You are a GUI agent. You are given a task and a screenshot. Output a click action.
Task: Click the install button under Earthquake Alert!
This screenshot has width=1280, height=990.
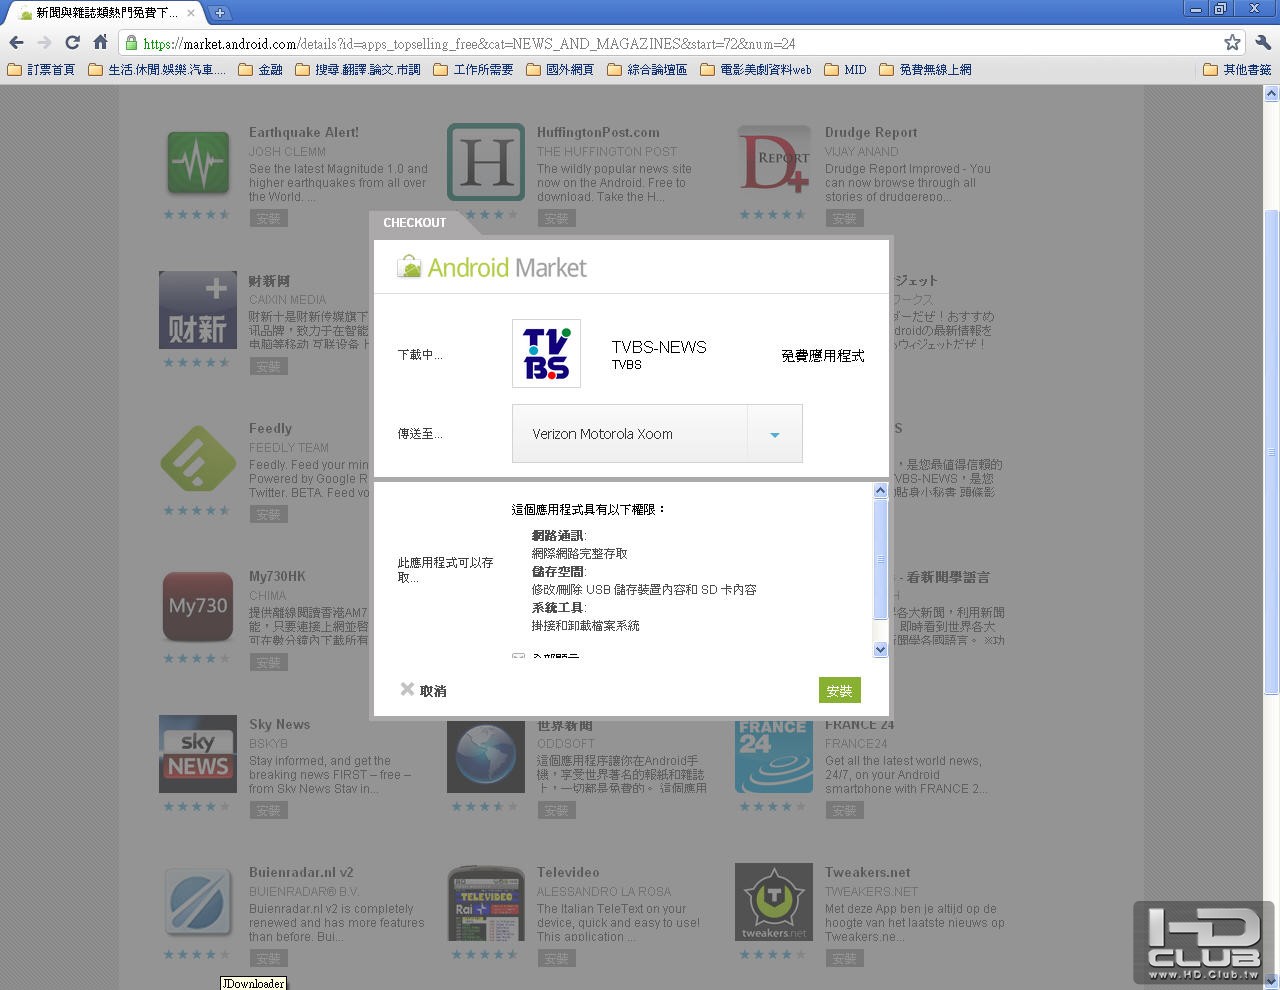[x=268, y=218]
